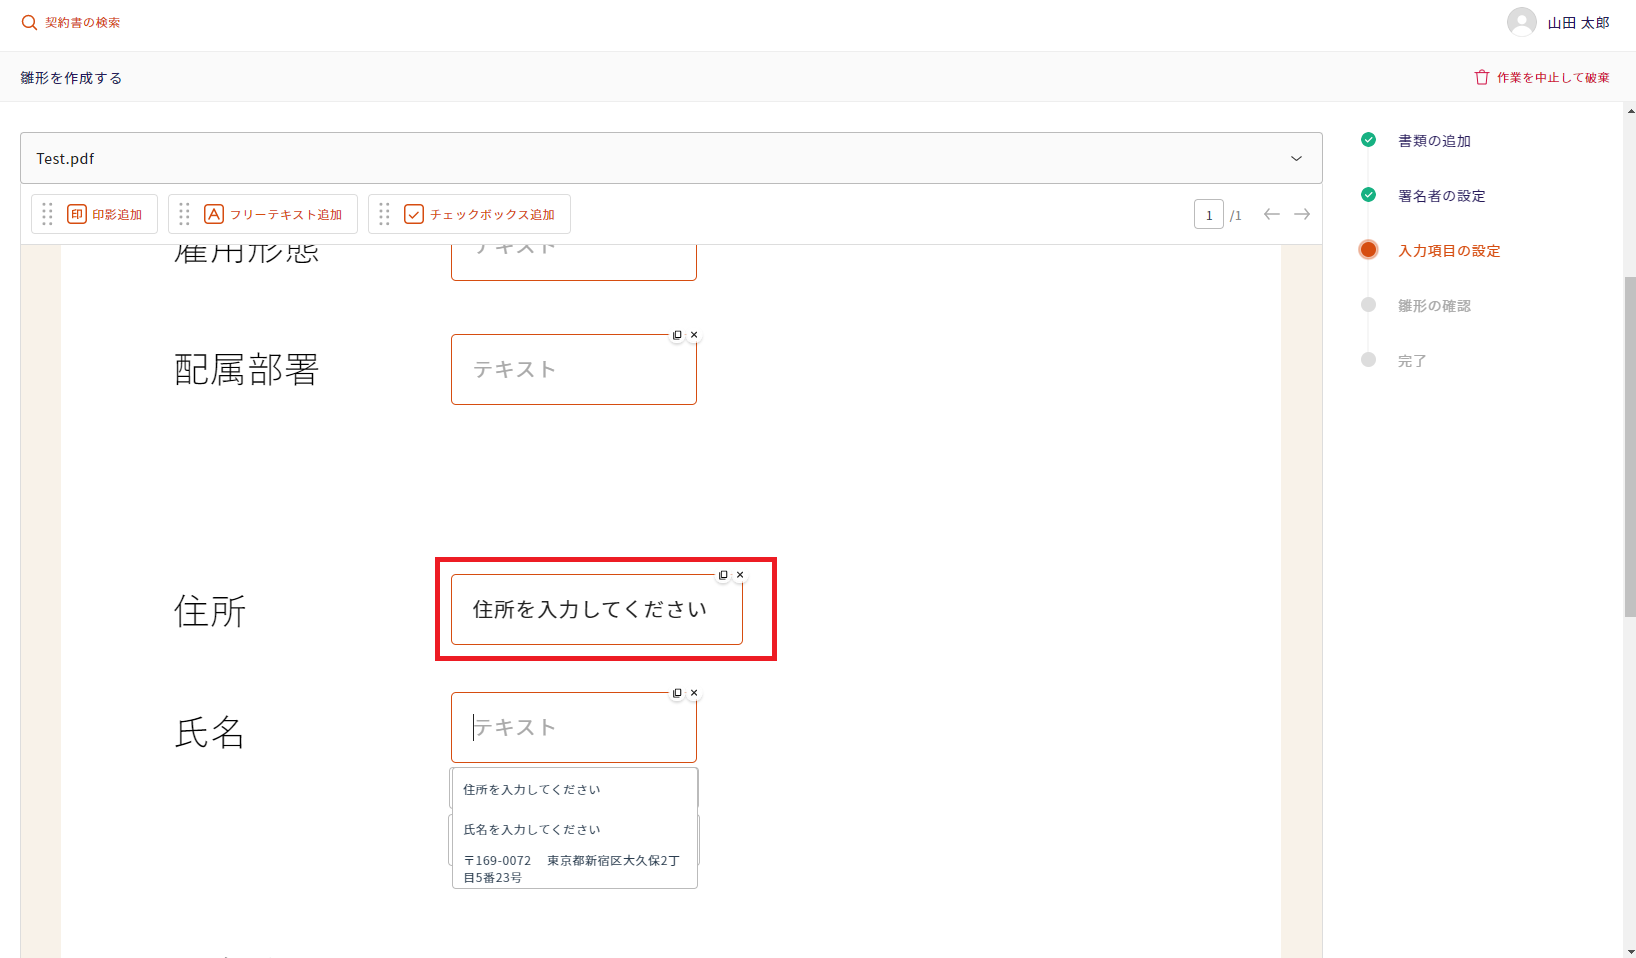Image resolution: width=1636 pixels, height=958 pixels.
Task: Click the 印影追加 stamp icon
Action: pyautogui.click(x=77, y=214)
